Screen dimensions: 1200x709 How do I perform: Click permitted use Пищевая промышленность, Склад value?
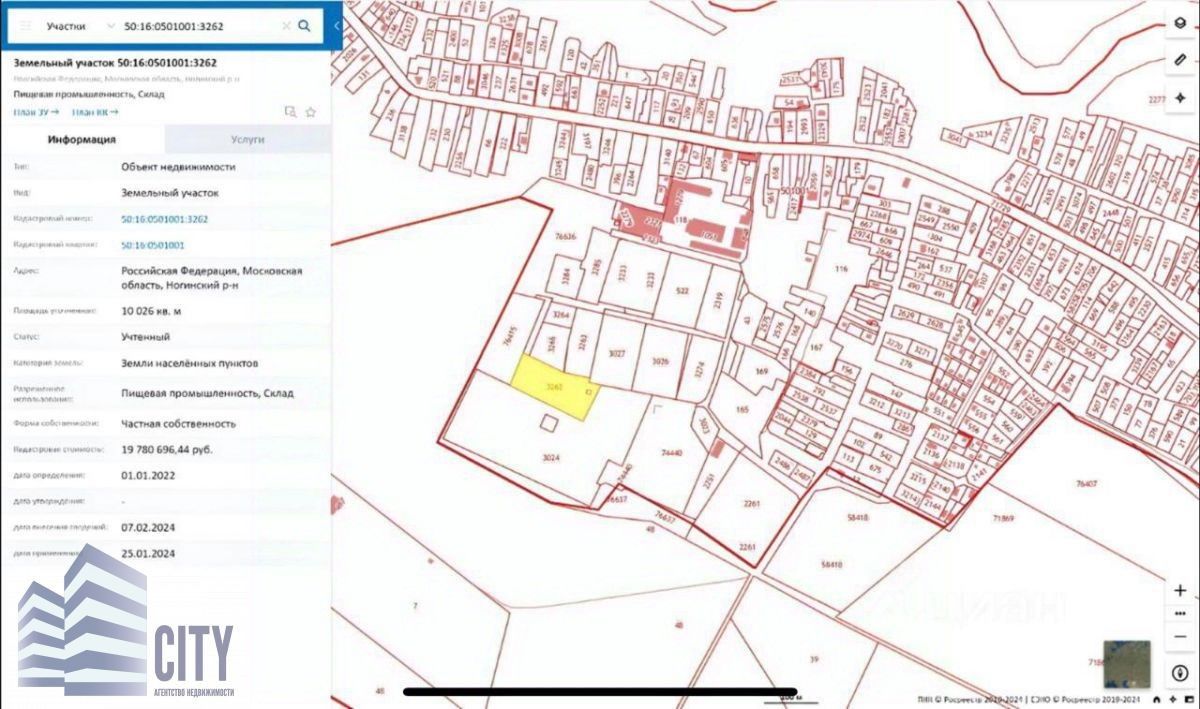point(207,393)
